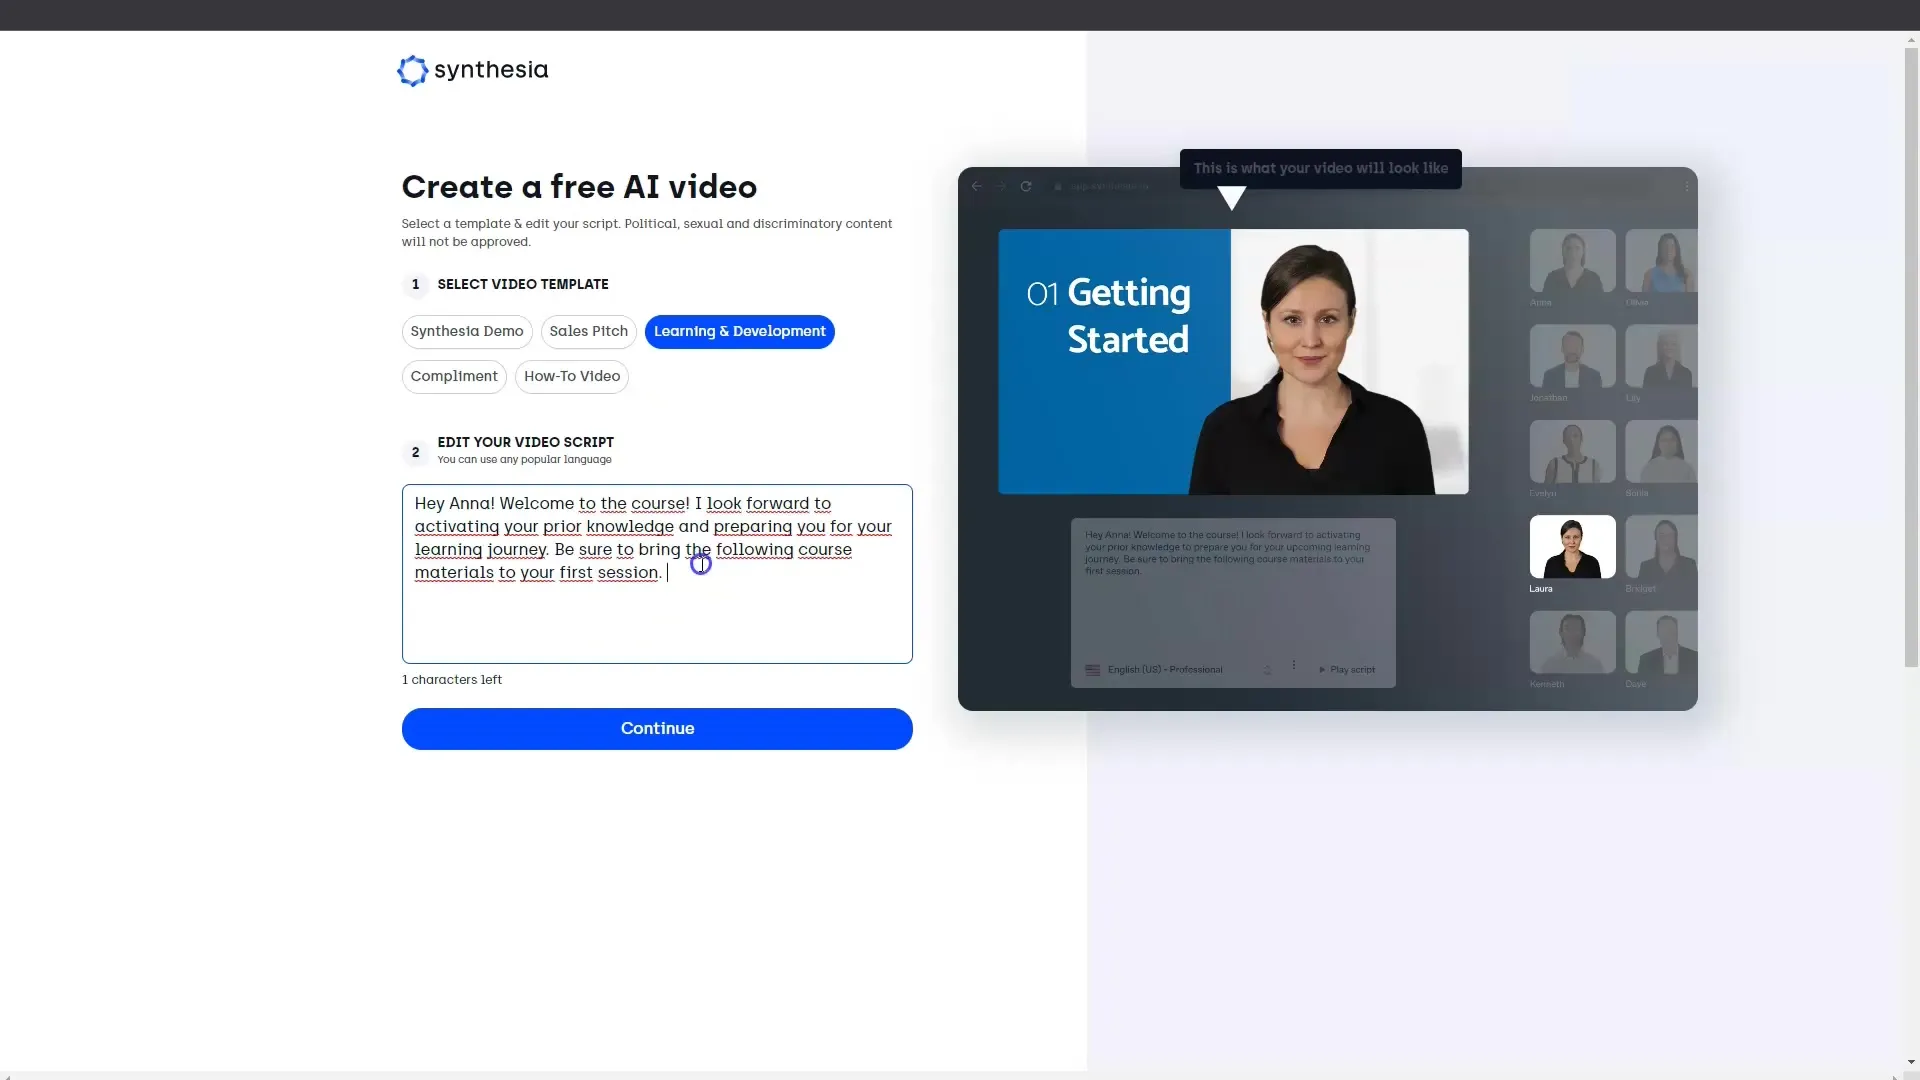Click the video script input field
1920x1080 pixels.
click(658, 574)
